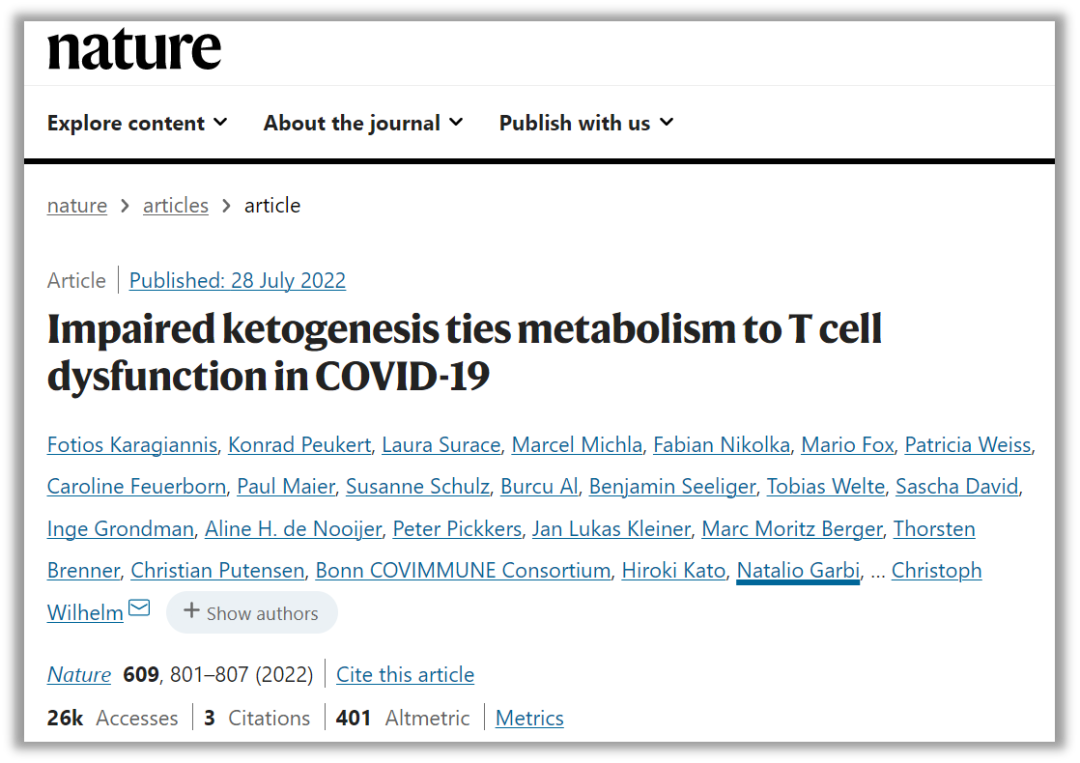Click the Bonn COVIMMUNE Consortium link

[x=463, y=570]
